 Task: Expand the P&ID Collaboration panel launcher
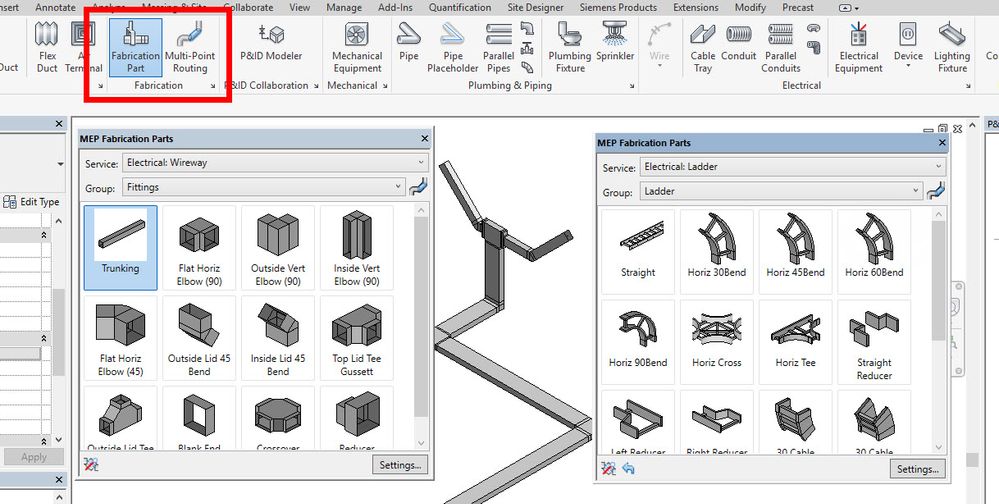tap(316, 86)
